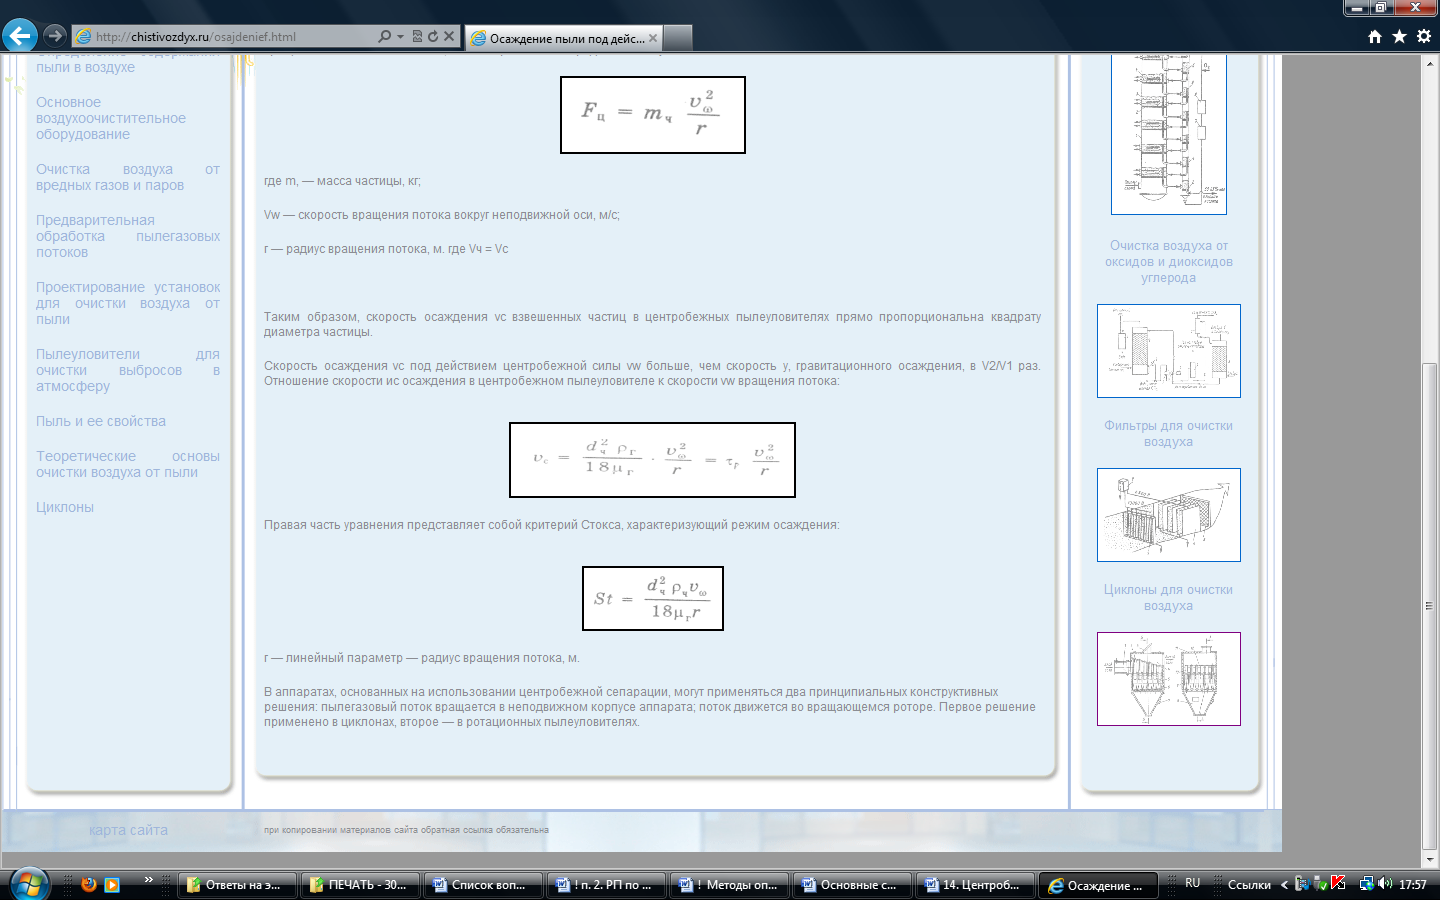
Task: Open the RU language indicator
Action: pyautogui.click(x=1192, y=884)
